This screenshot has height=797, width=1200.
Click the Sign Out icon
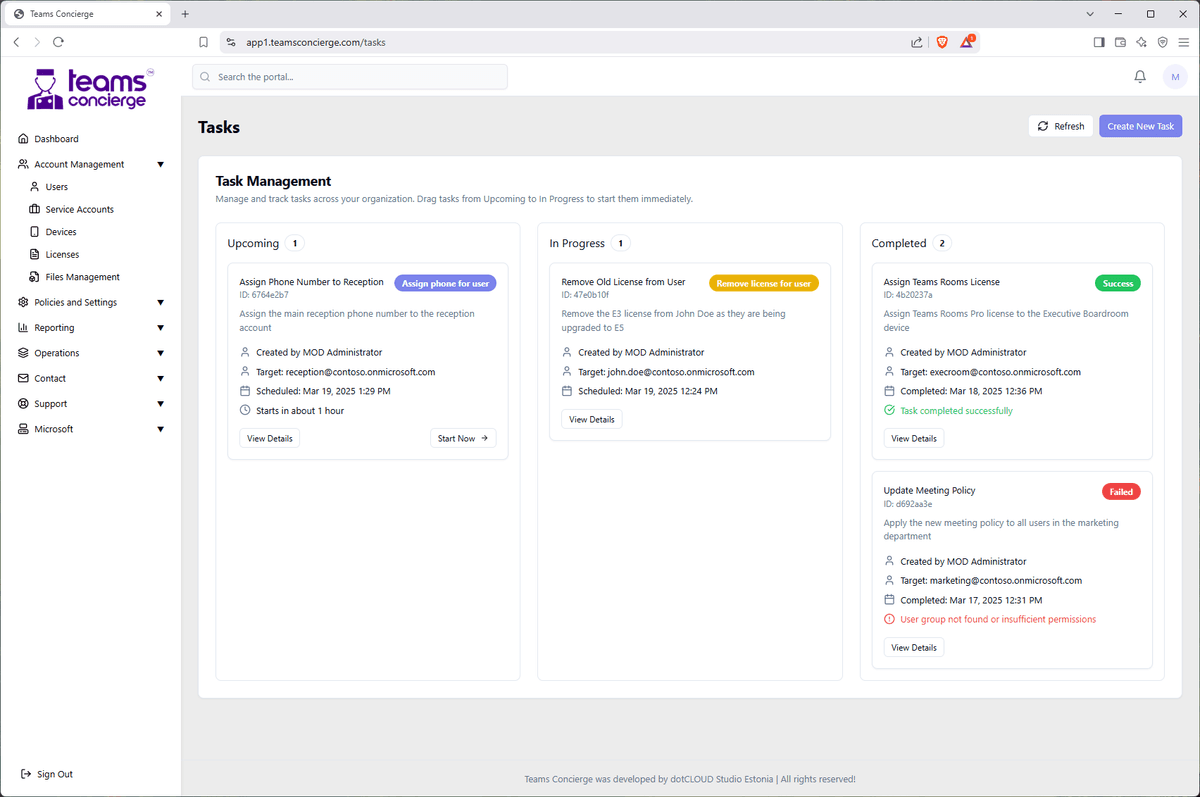(24, 773)
